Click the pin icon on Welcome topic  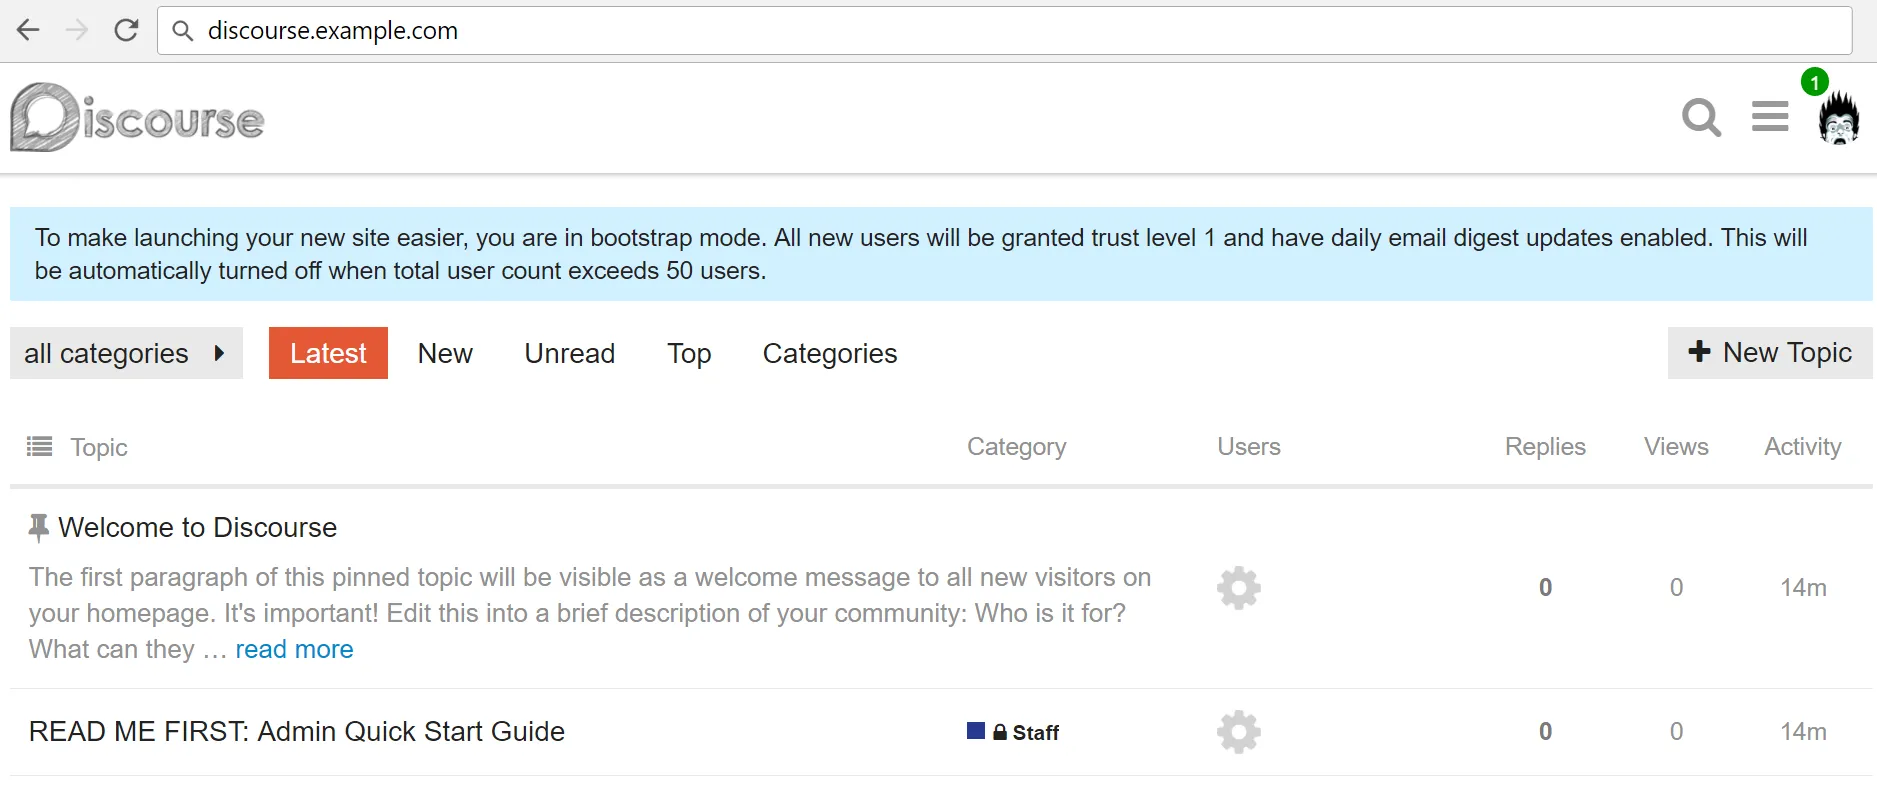point(38,527)
